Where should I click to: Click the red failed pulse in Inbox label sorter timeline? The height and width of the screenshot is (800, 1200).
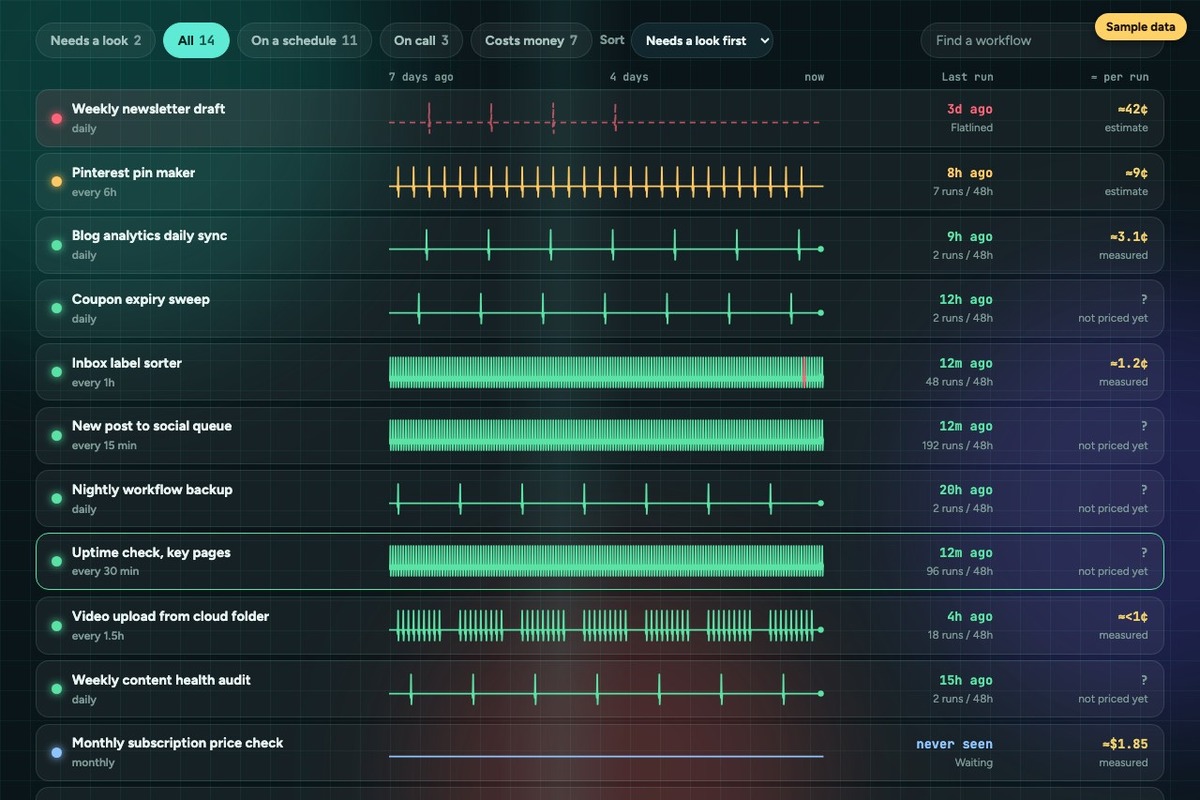(x=804, y=372)
